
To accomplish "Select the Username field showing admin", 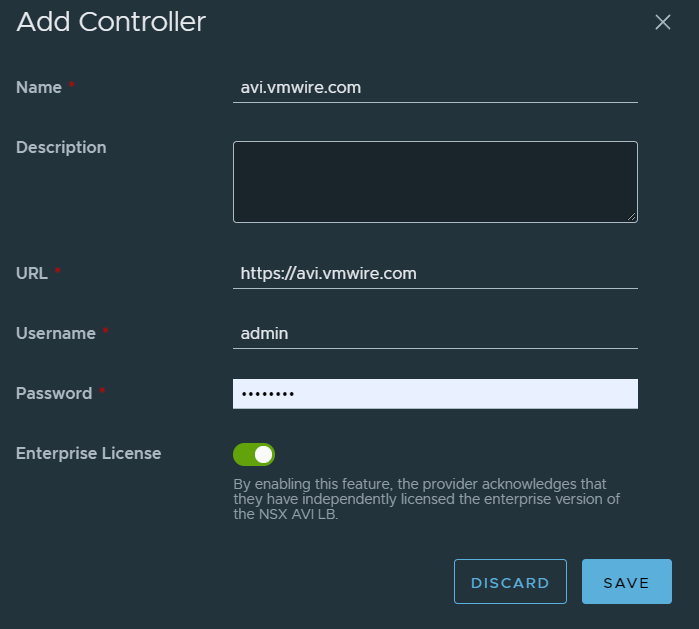I will [x=435, y=334].
